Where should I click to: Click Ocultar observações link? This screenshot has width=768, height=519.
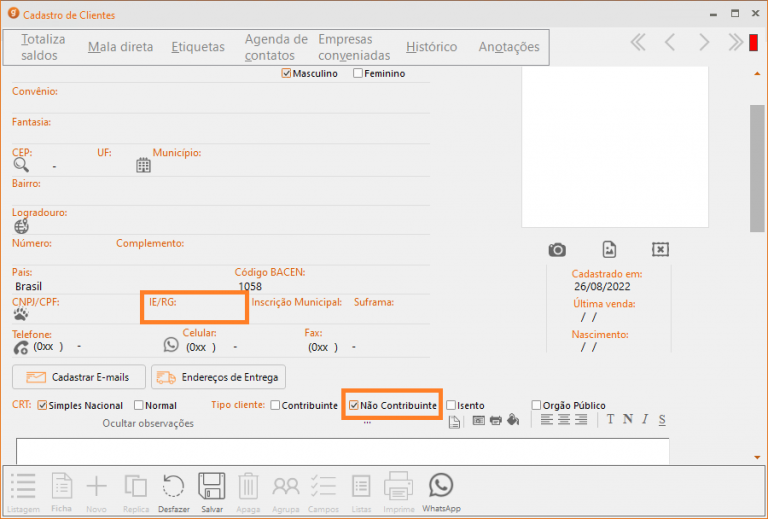148,423
